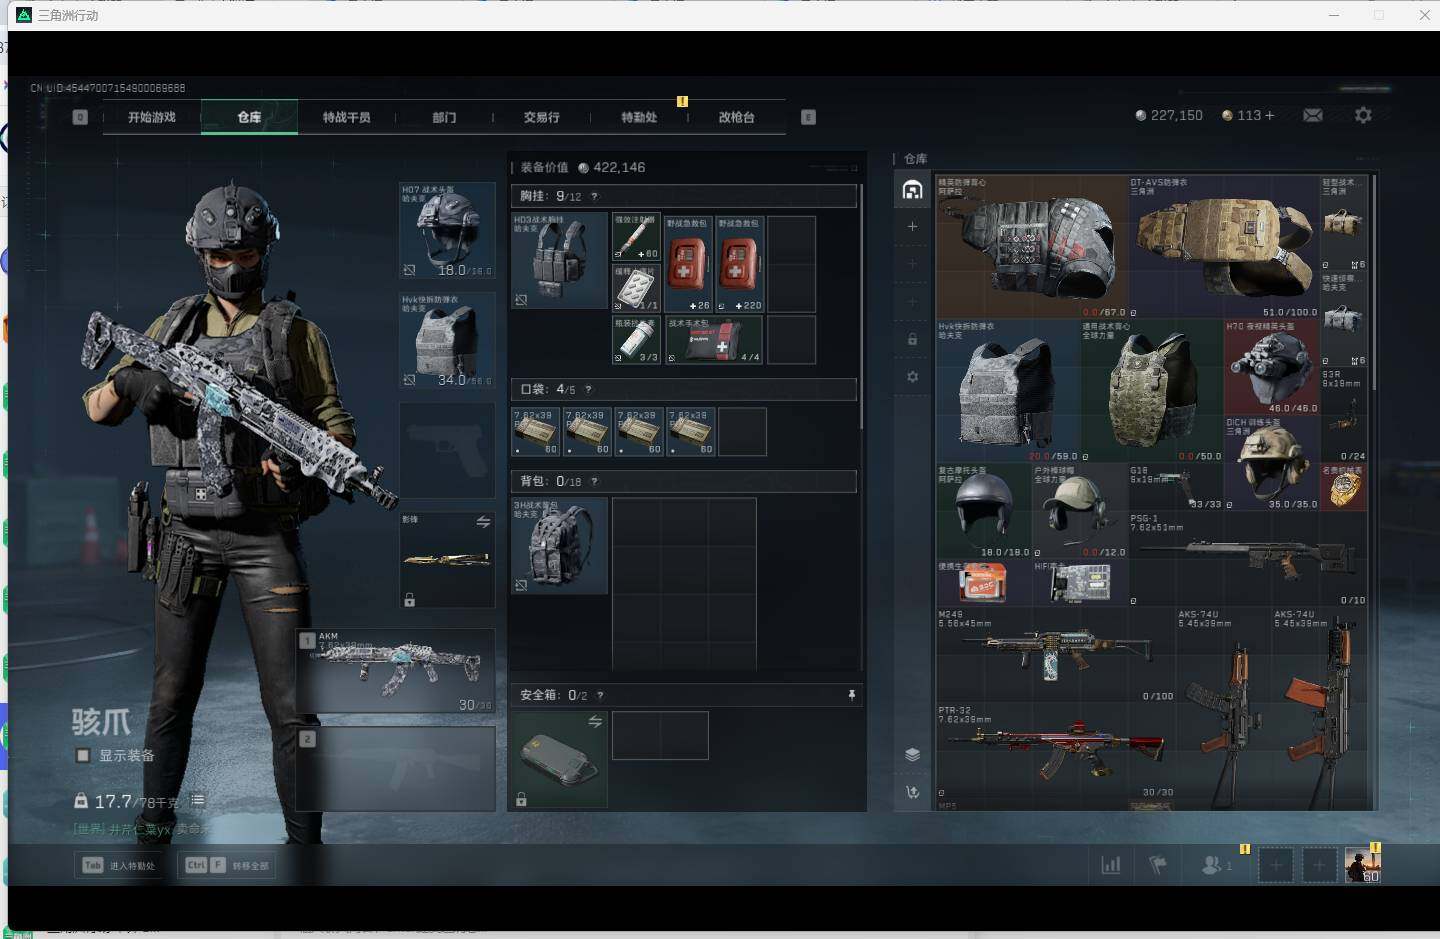Screen dimensions: 1440x939
Task: Open the 交易行 tab
Action: pos(541,117)
